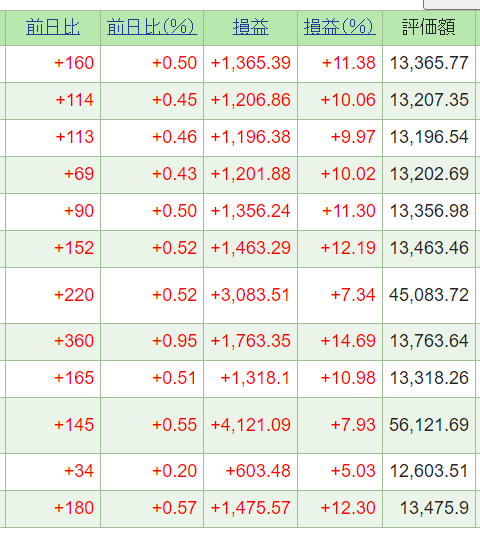Image resolution: width=480 pixels, height=543 pixels.
Task: Click the 前日比 value +34
Action: [x=79, y=471]
